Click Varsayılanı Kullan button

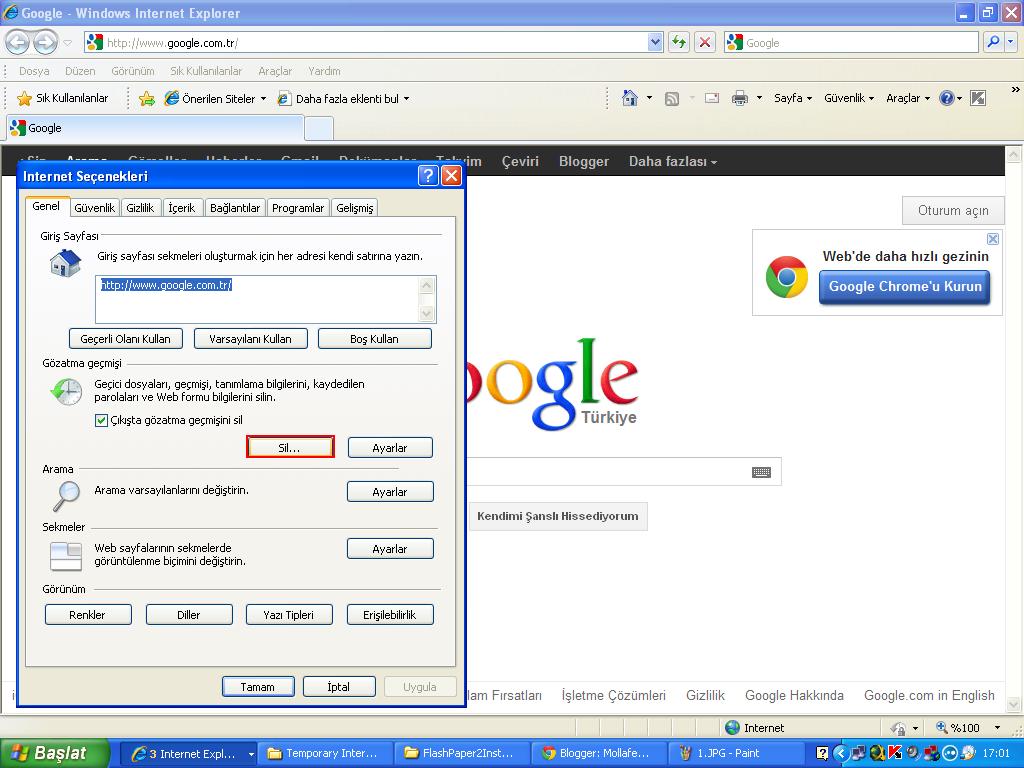tap(250, 339)
